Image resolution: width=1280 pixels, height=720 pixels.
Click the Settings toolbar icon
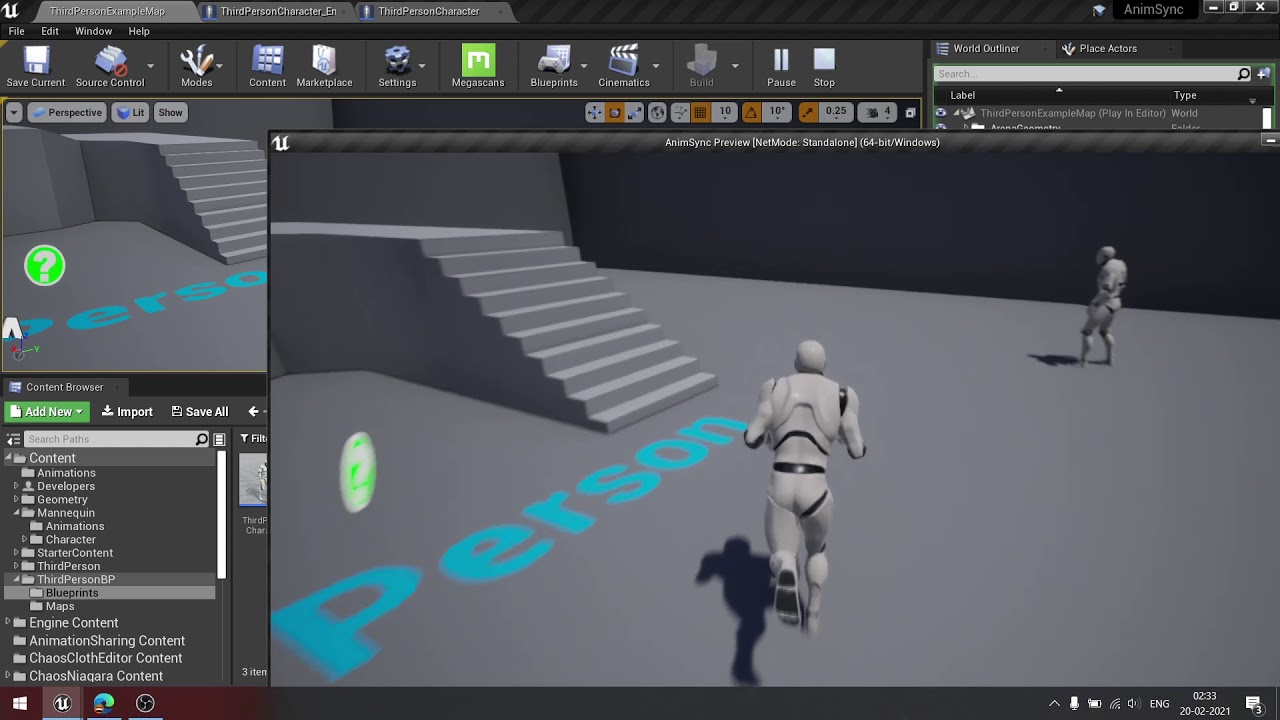point(397,67)
